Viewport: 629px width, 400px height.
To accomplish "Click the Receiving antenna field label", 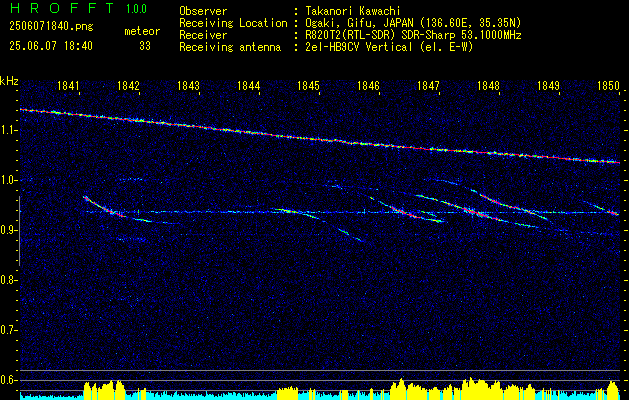I will pos(230,47).
